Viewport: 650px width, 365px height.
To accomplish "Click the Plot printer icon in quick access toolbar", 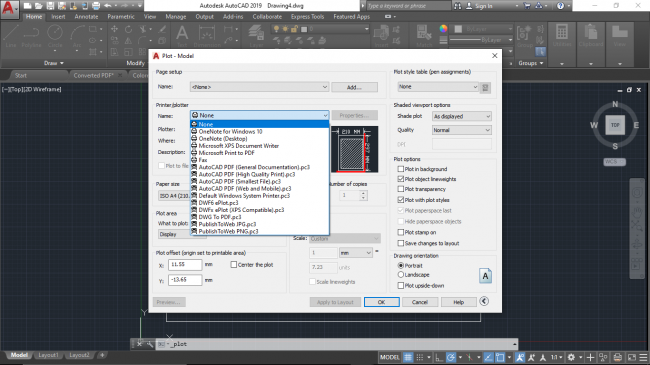I will point(96,6).
